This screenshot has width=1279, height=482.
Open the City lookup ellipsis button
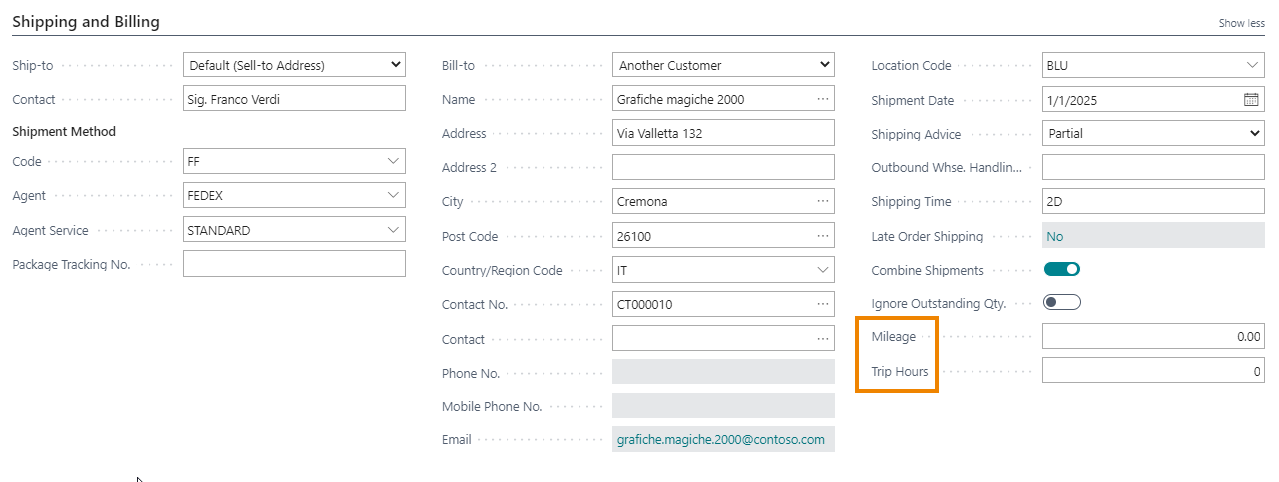(x=822, y=202)
